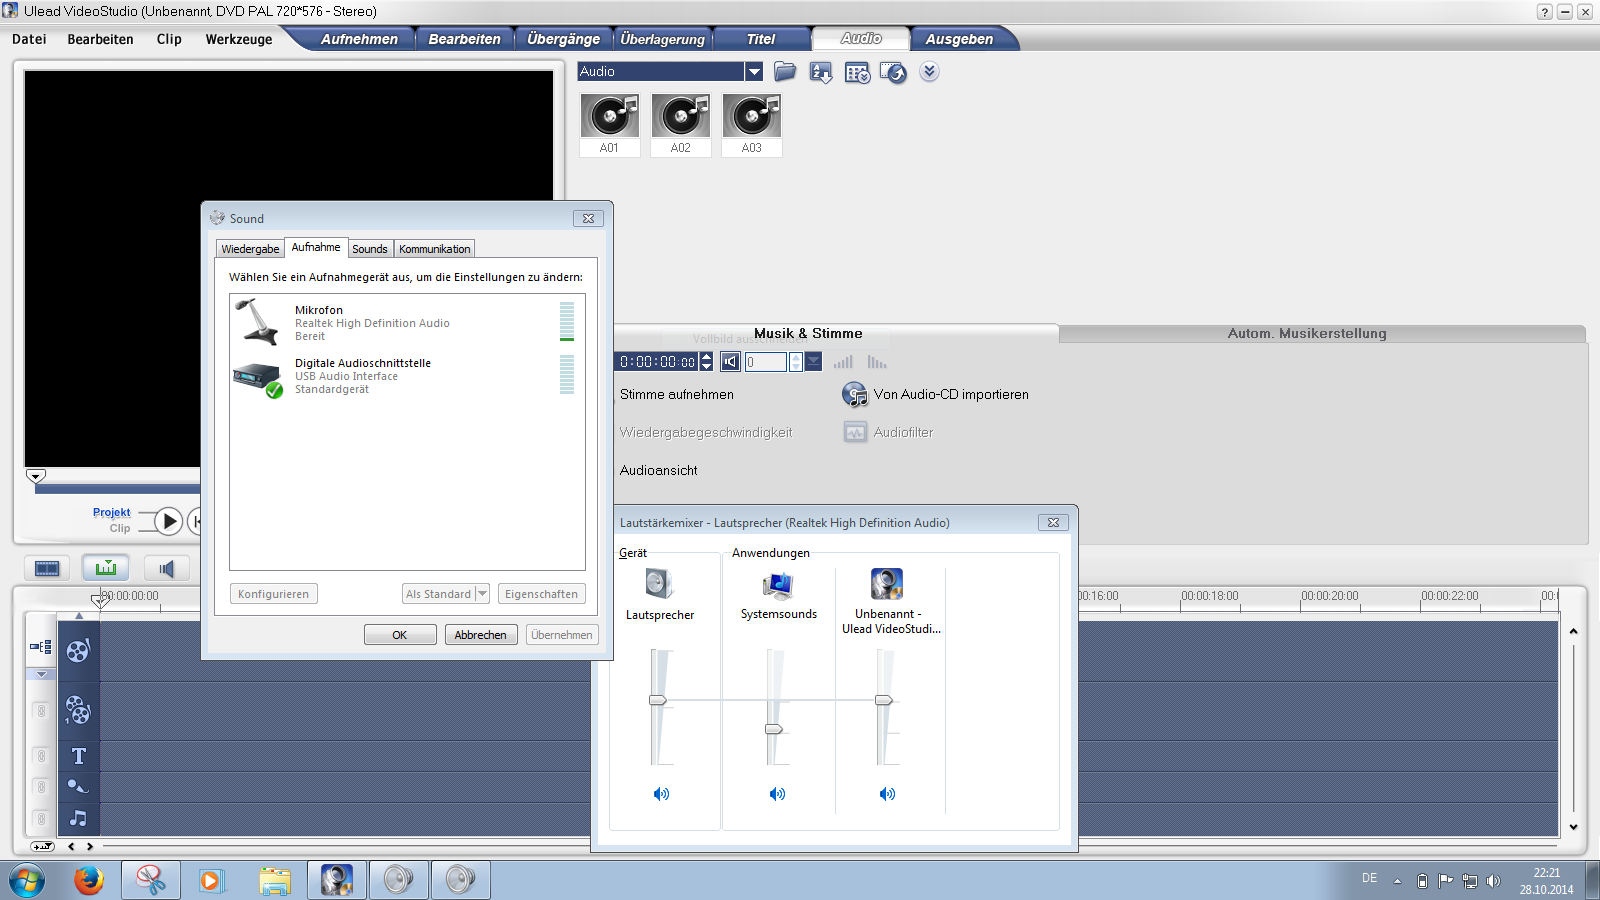Select Mikrofon Realtek recording device

407,322
